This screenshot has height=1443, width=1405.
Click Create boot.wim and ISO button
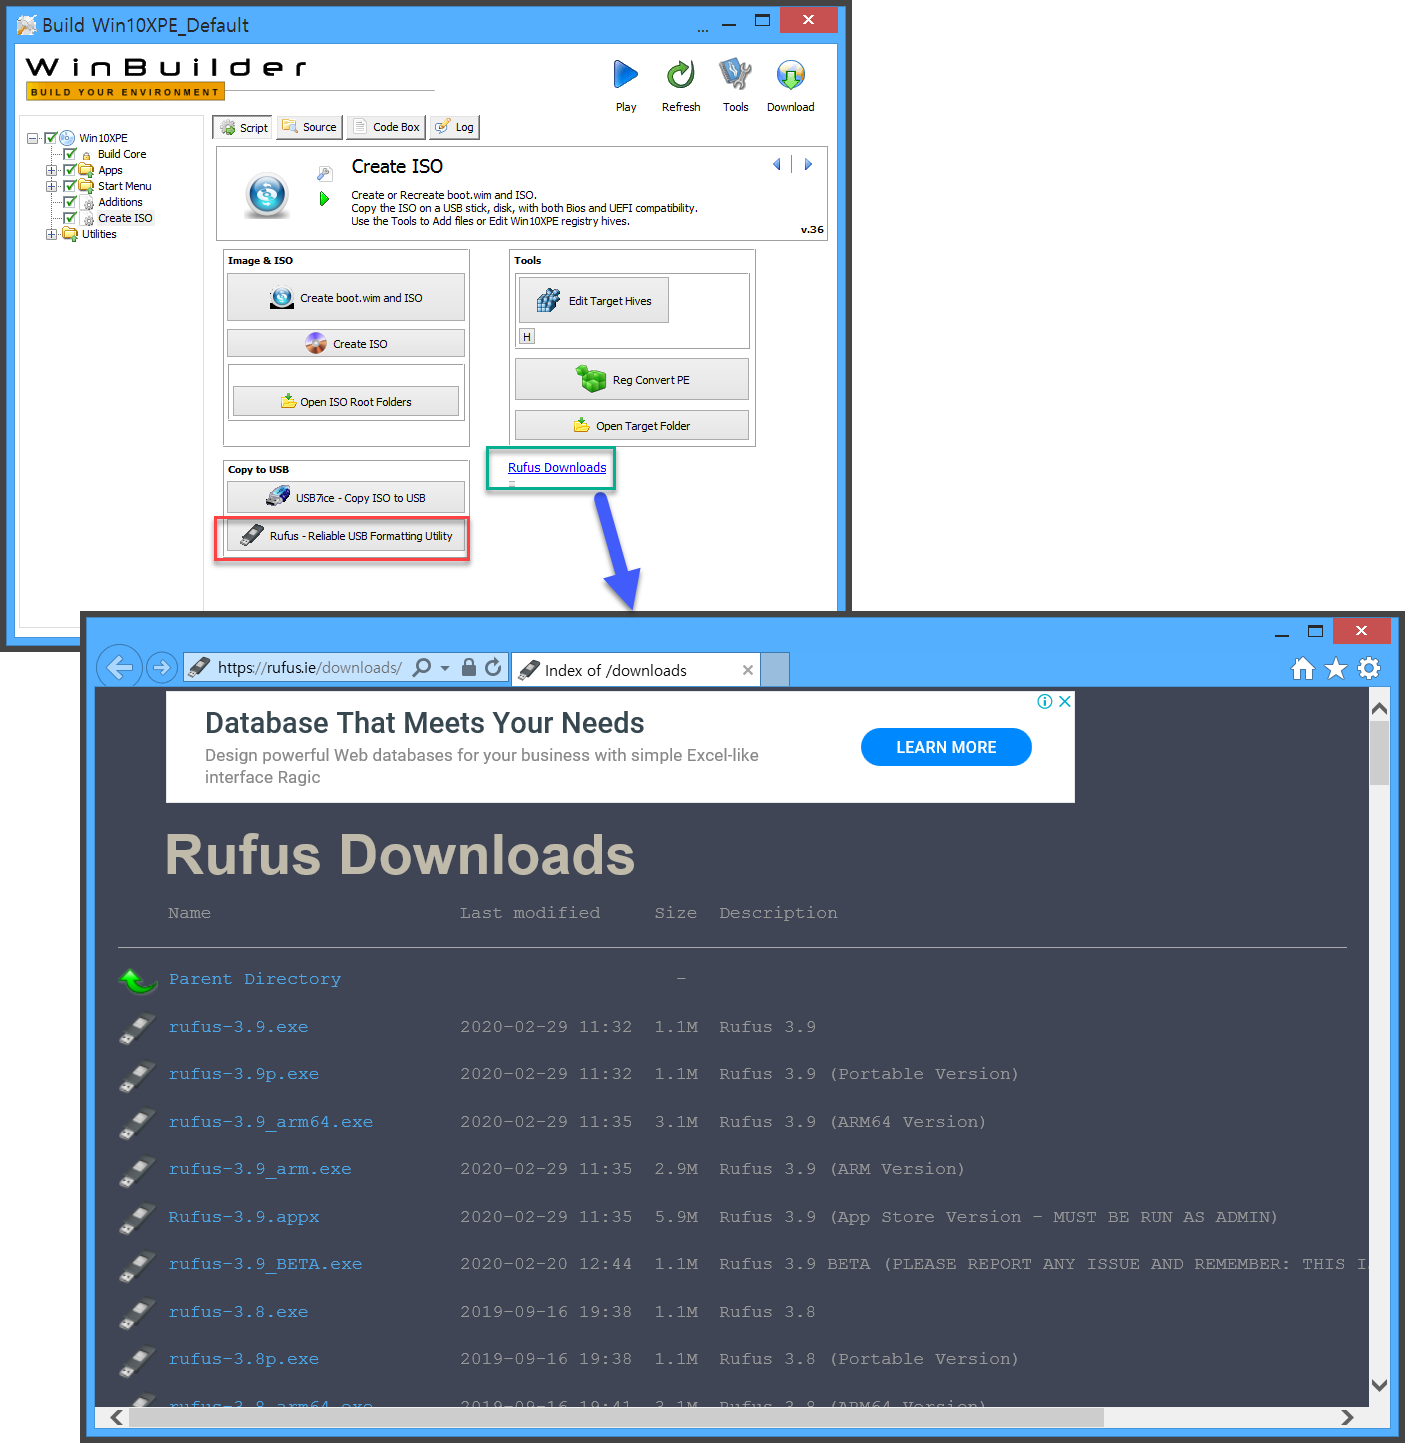pos(346,298)
